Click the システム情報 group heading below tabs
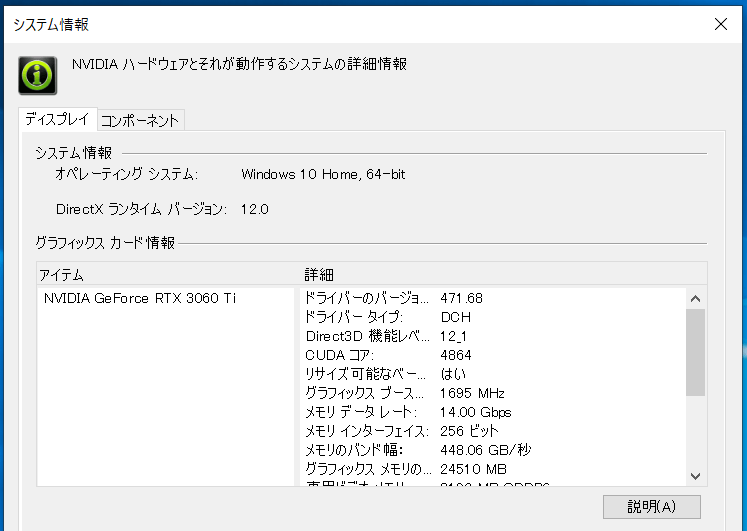The height and width of the screenshot is (531, 747). 73,153
